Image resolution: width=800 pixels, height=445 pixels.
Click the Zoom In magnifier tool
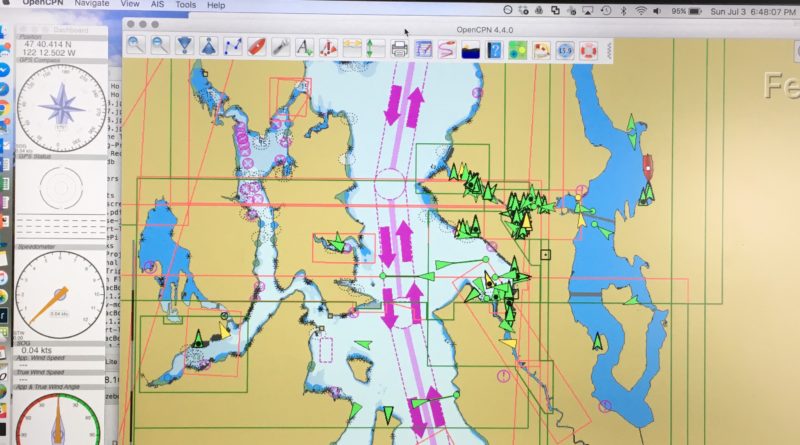(136, 46)
